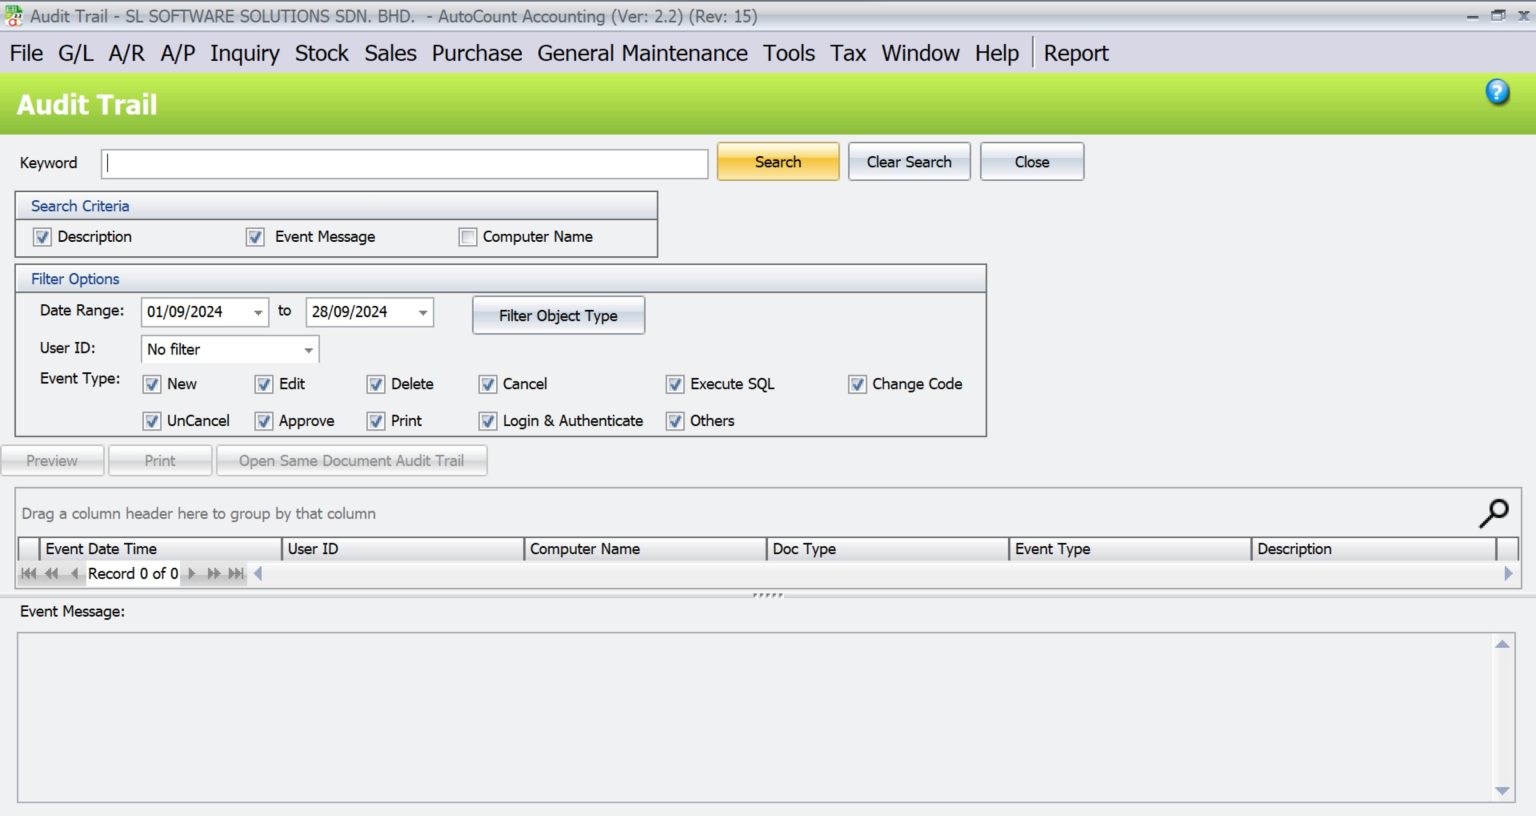Click the Search button
Screen dimensions: 1536x816
click(x=778, y=161)
